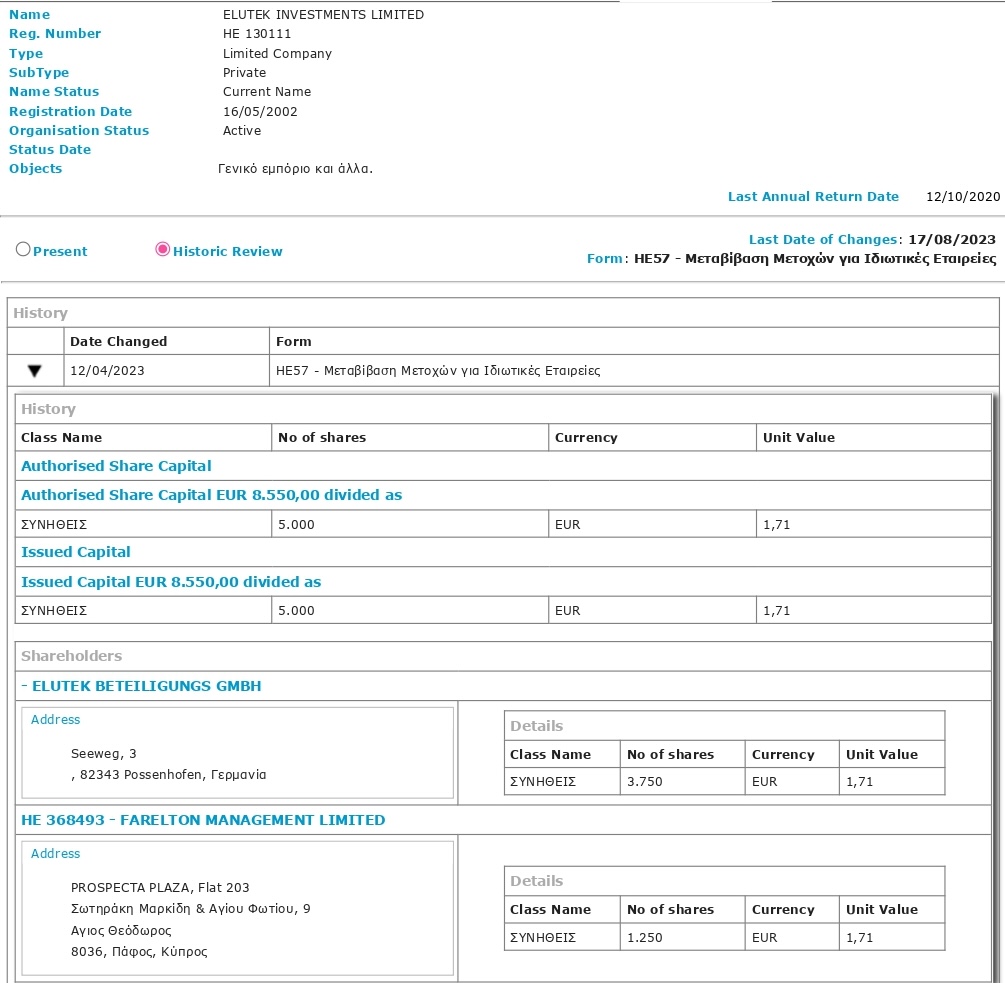This screenshot has height=983, width=1005.
Task: Open HE 368493 - FARELTON MANAGEMENT LIMITED link
Action: coord(203,820)
